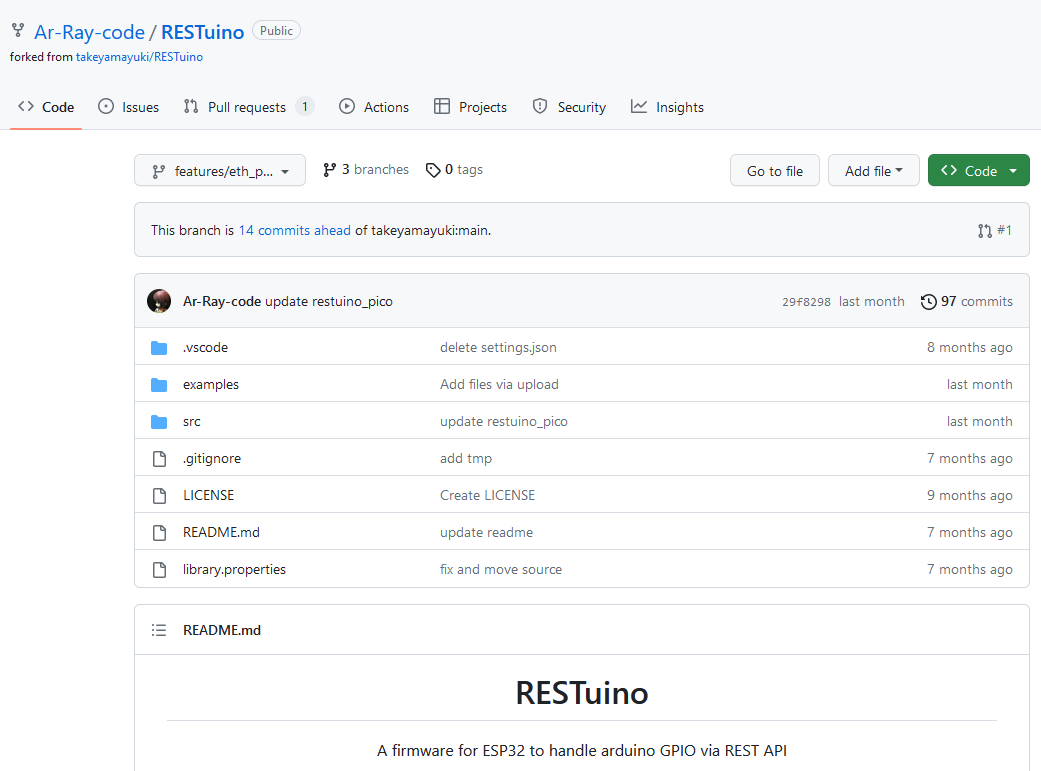The image size is (1041, 771).
Task: Click the branches fork icon near 3
Action: 329,170
